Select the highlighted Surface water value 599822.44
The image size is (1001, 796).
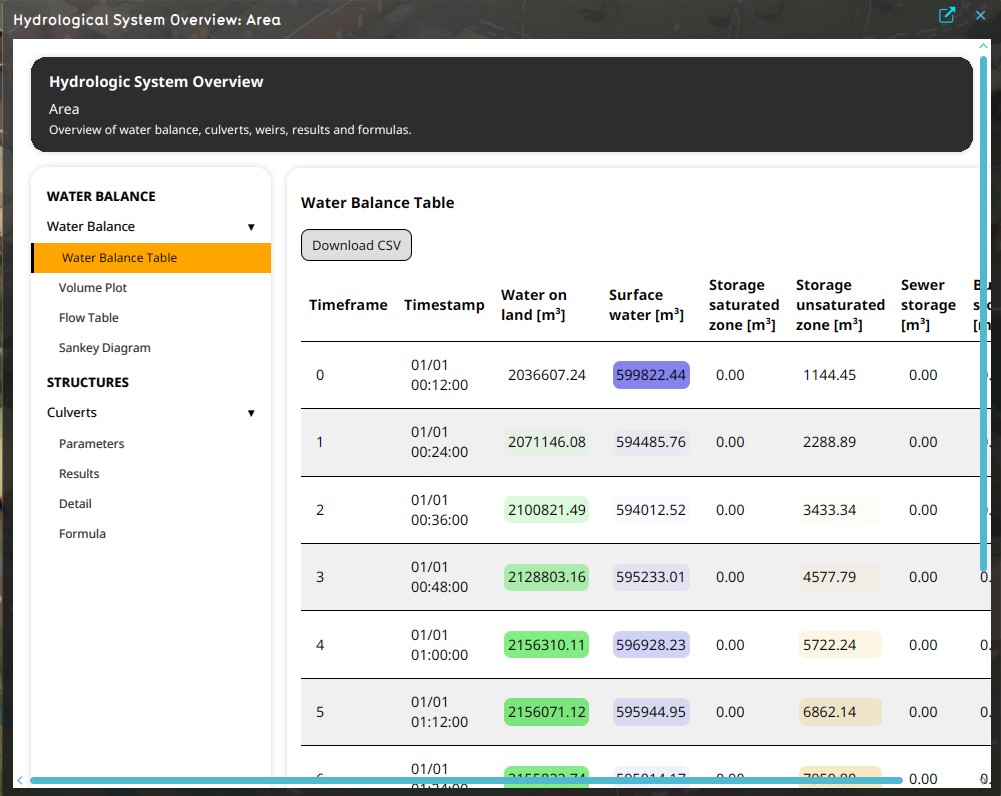coord(650,375)
